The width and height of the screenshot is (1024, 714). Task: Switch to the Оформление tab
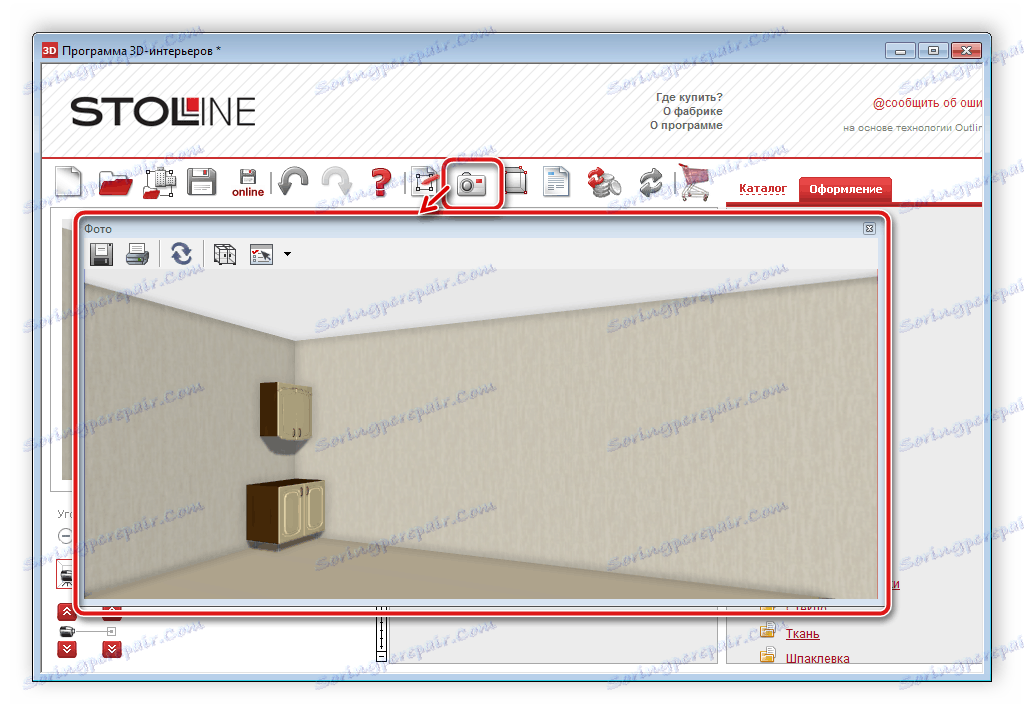click(846, 189)
